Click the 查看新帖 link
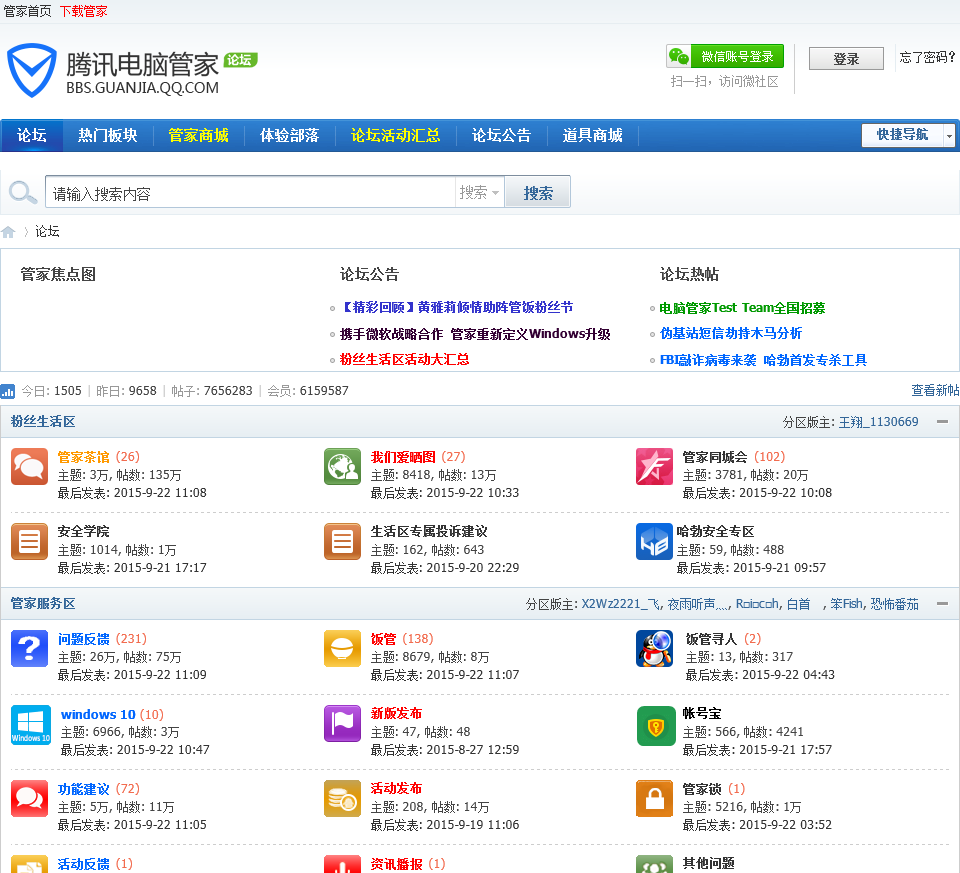The image size is (960, 873). coord(935,391)
